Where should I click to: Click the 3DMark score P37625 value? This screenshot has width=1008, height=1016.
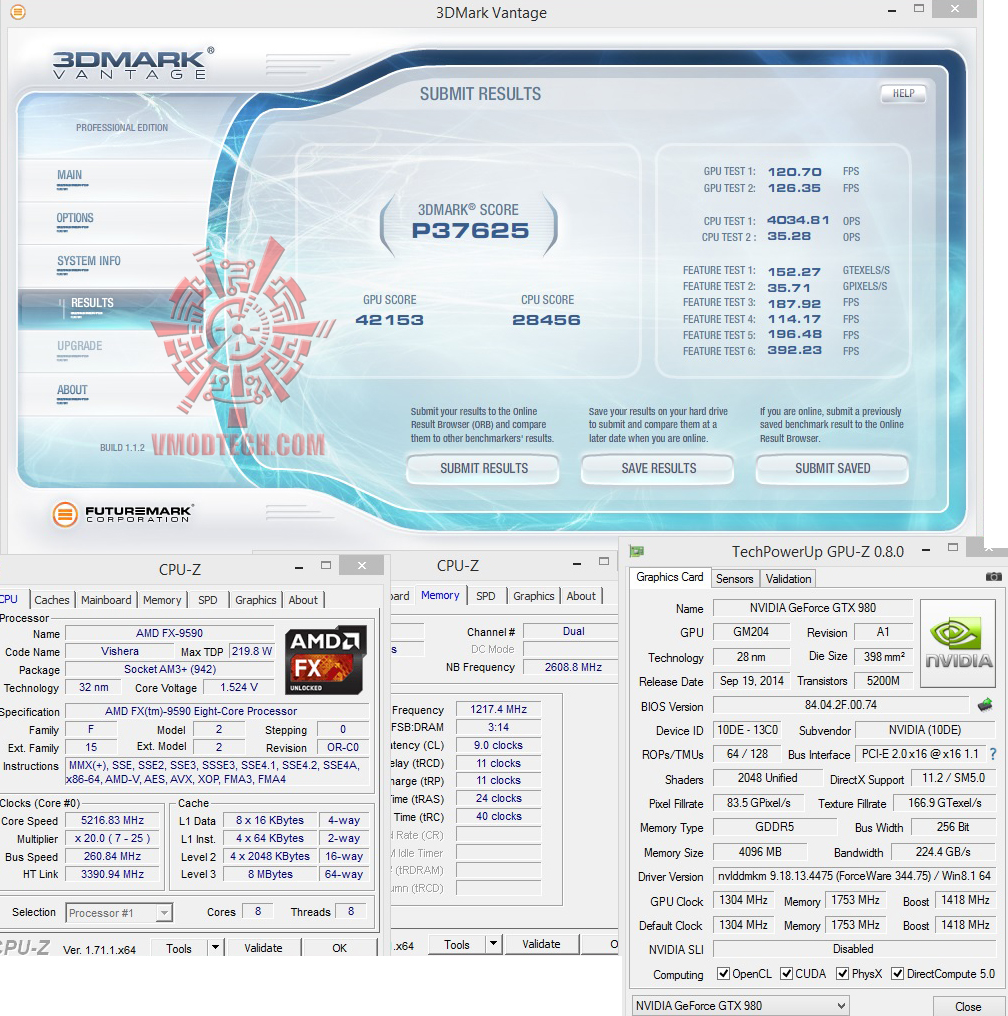coord(470,231)
